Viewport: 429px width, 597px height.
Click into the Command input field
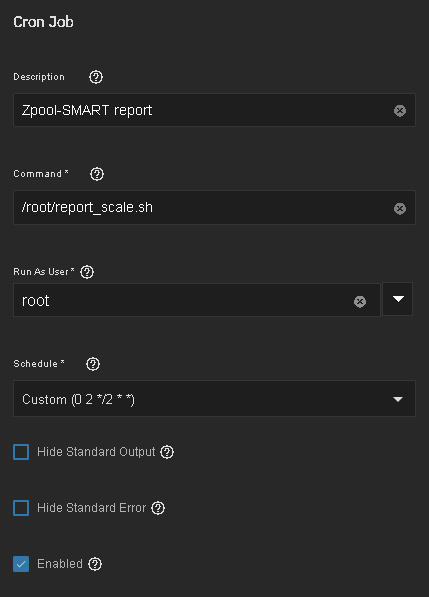pos(214,208)
